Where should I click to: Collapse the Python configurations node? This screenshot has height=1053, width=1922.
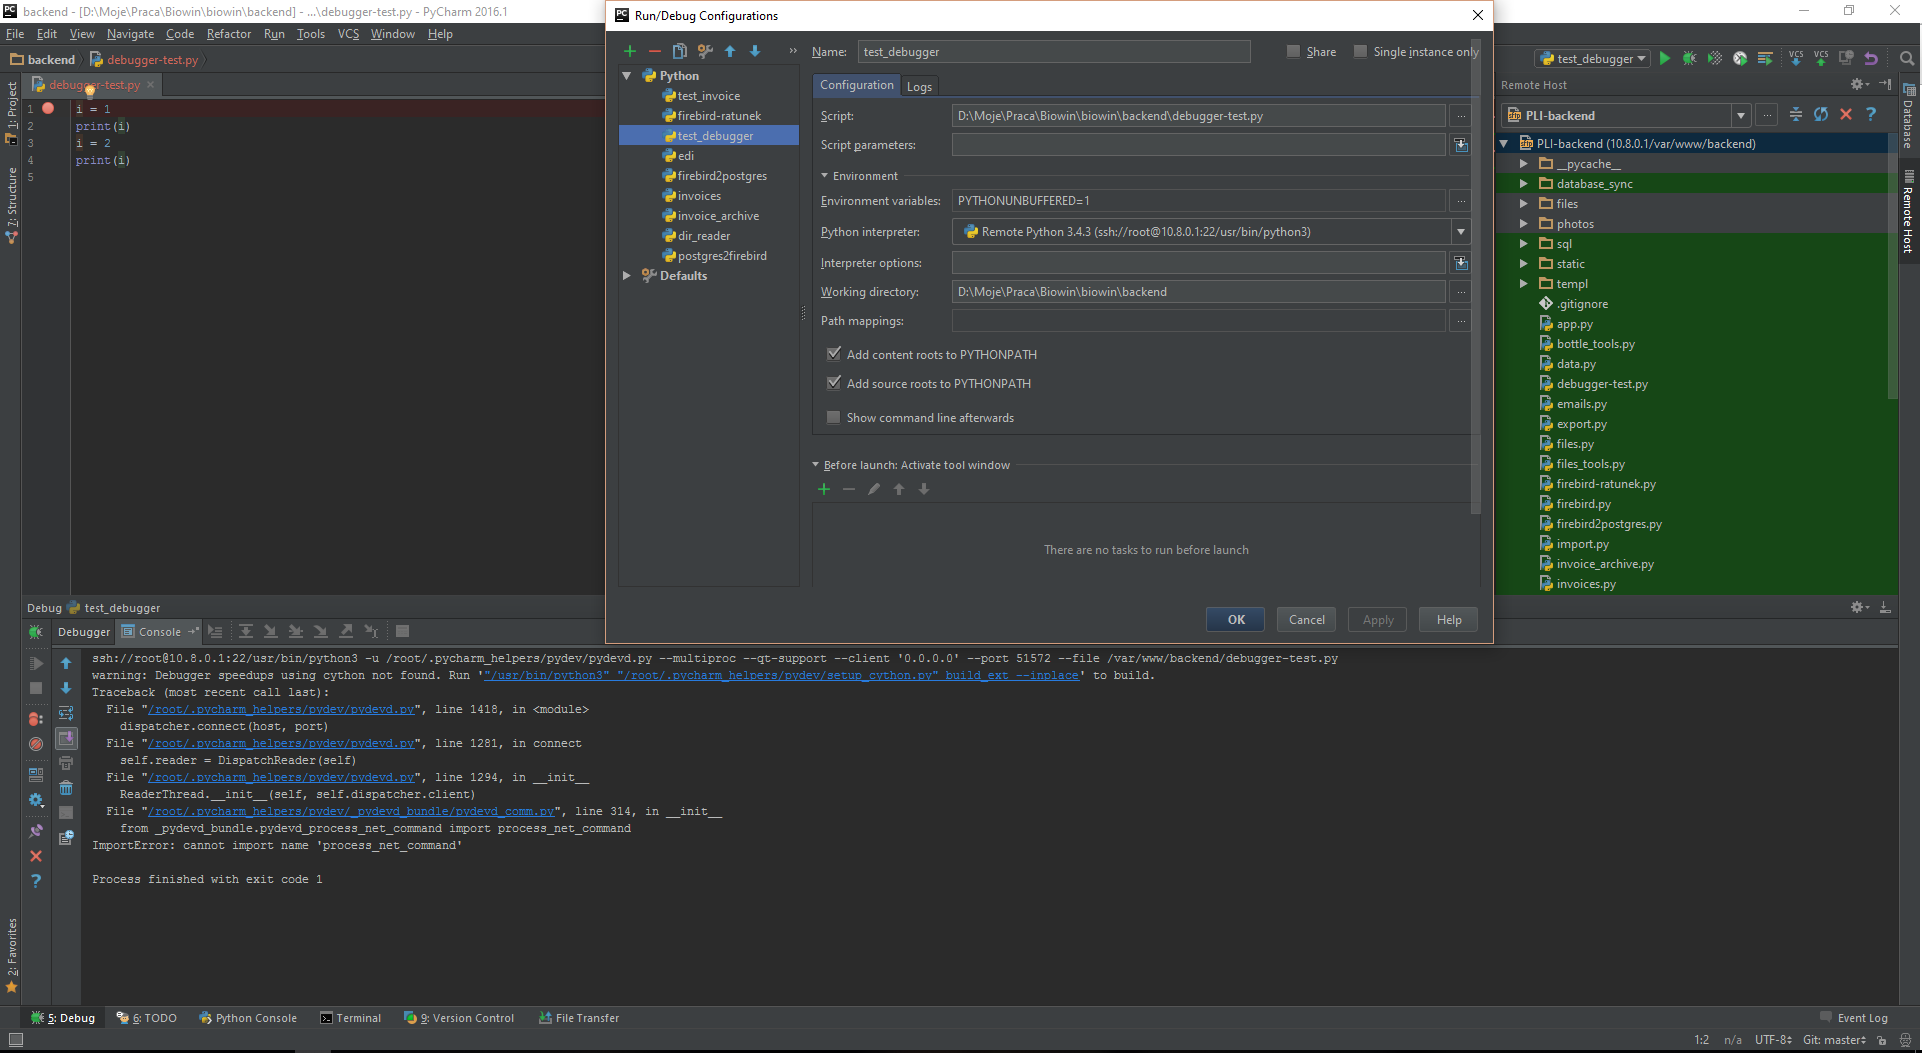(627, 76)
